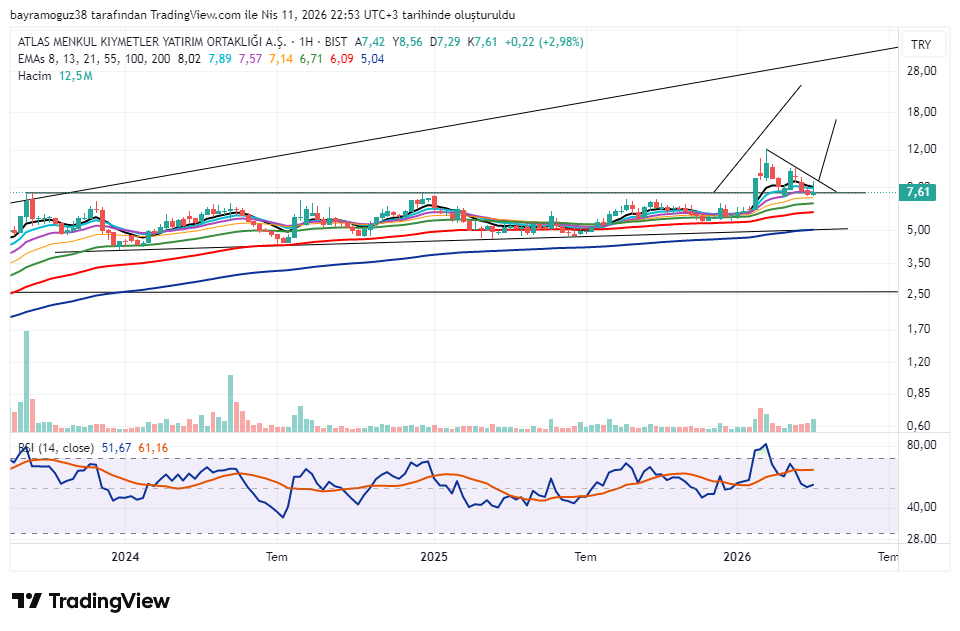960x631 pixels.
Task: Click the orange EMA value 7,14
Action: coord(281,59)
